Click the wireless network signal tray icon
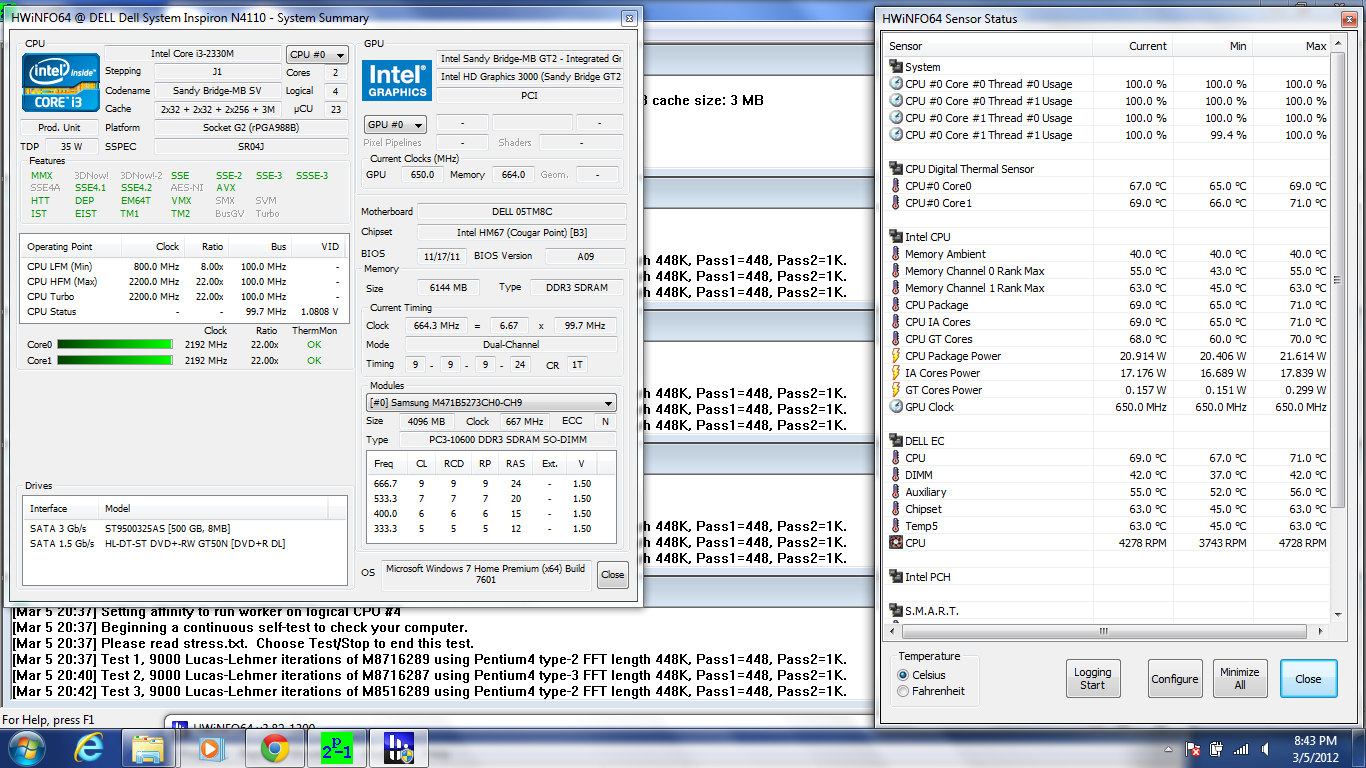The width and height of the screenshot is (1366, 768). [x=1242, y=749]
